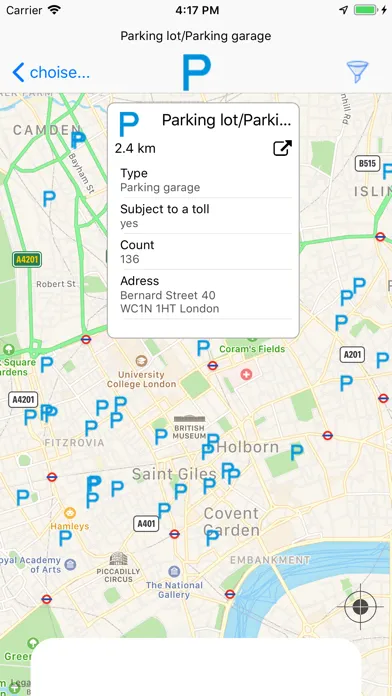Tap the P icon inside the info popup
This screenshot has width=392, height=696.
pyautogui.click(x=129, y=124)
